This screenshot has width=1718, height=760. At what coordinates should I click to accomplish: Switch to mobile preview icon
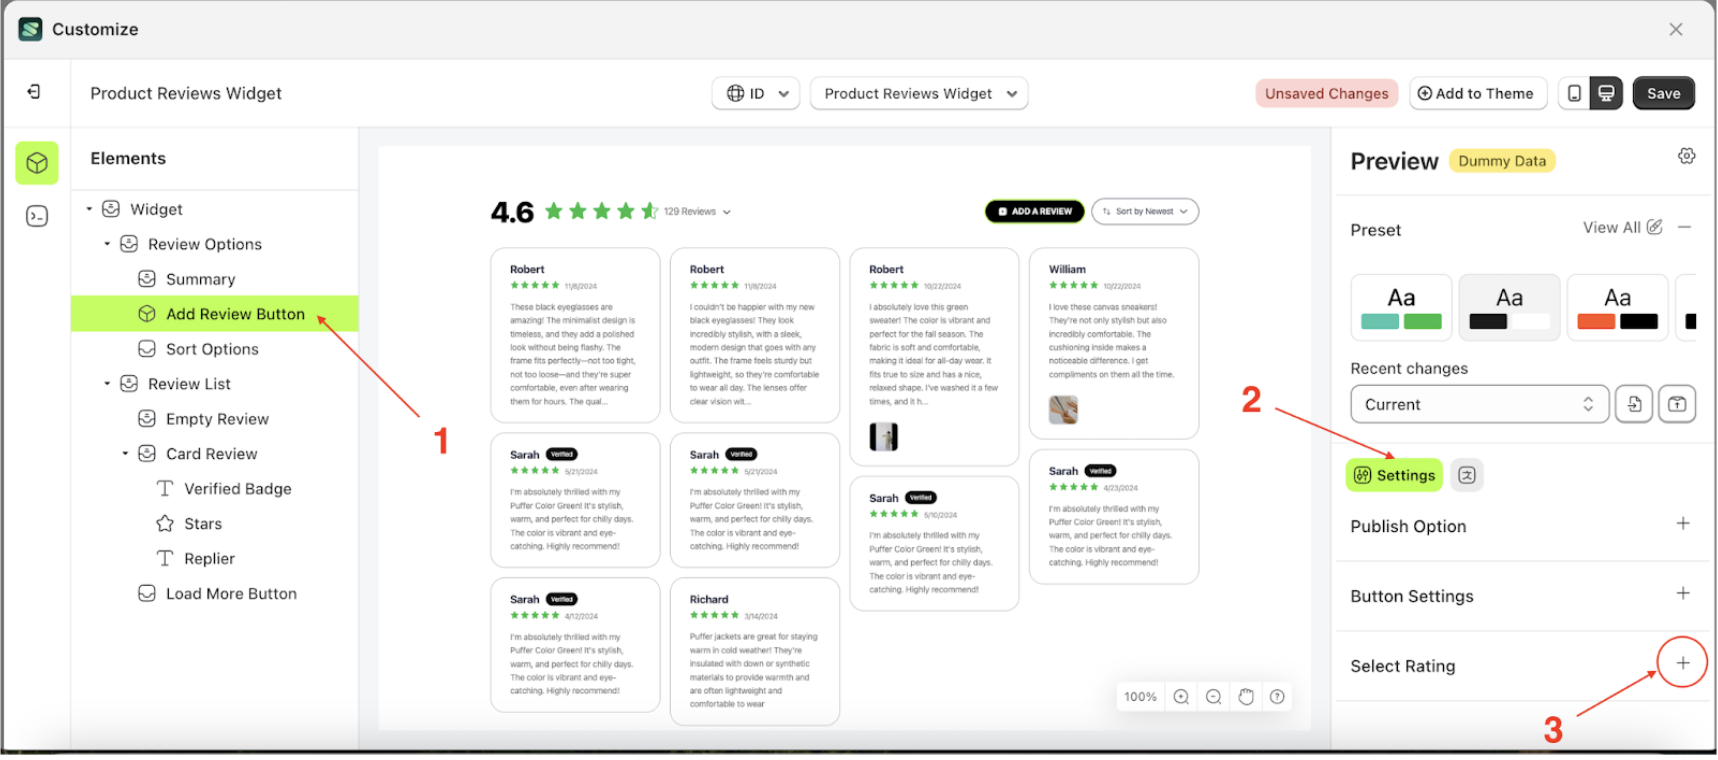(x=1574, y=93)
